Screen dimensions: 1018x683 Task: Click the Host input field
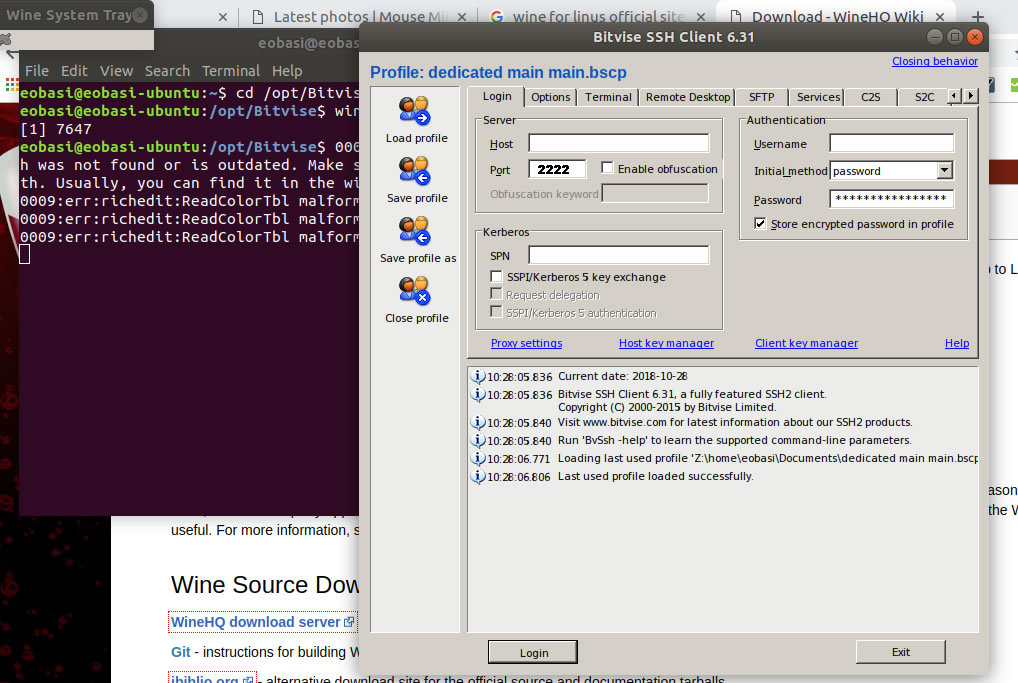click(x=619, y=143)
